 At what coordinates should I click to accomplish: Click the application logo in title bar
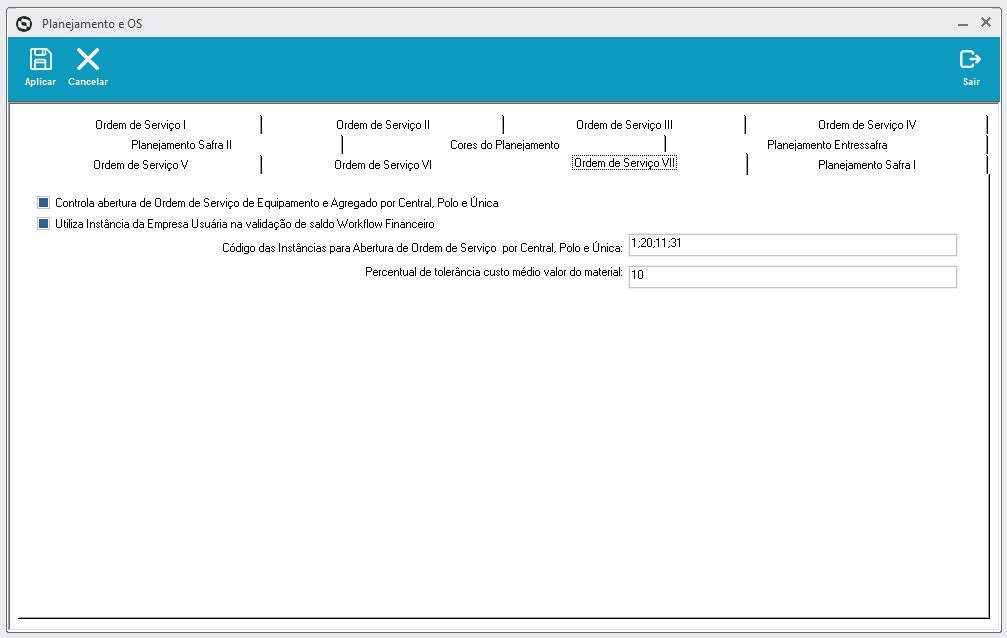tap(24, 24)
